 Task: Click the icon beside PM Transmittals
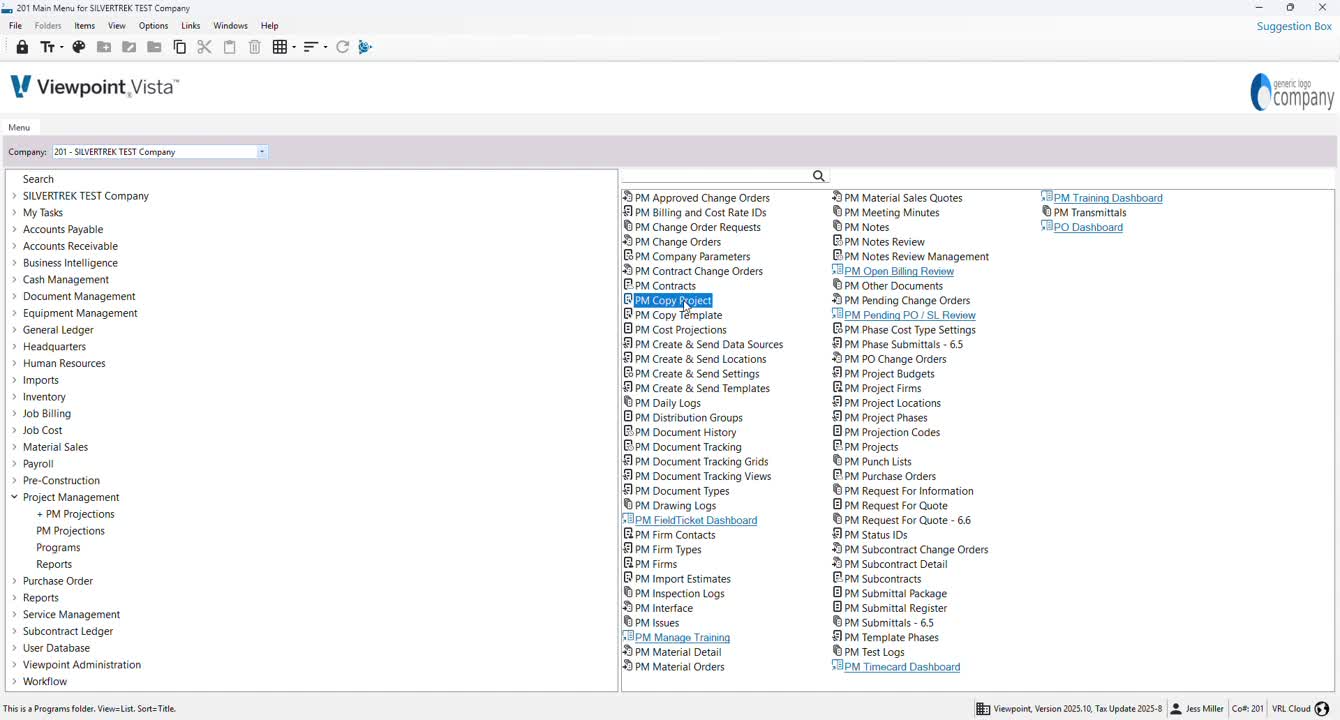click(1047, 212)
